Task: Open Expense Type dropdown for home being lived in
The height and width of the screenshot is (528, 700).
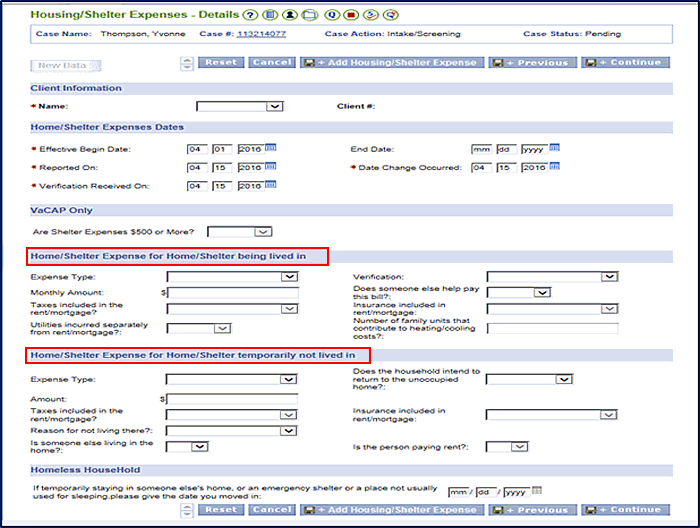Action: tap(232, 277)
